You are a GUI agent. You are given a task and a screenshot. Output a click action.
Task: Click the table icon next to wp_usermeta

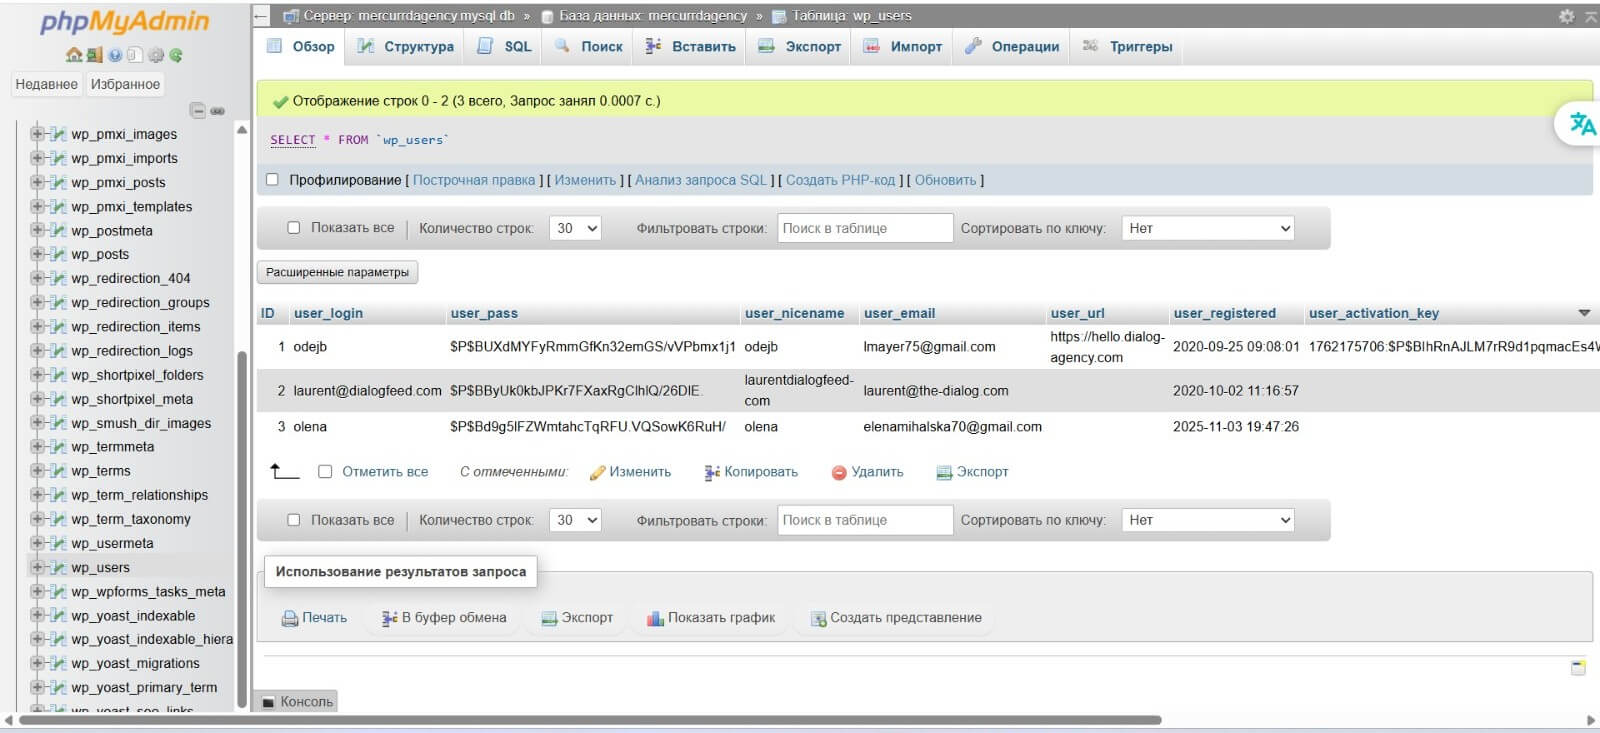[58, 543]
